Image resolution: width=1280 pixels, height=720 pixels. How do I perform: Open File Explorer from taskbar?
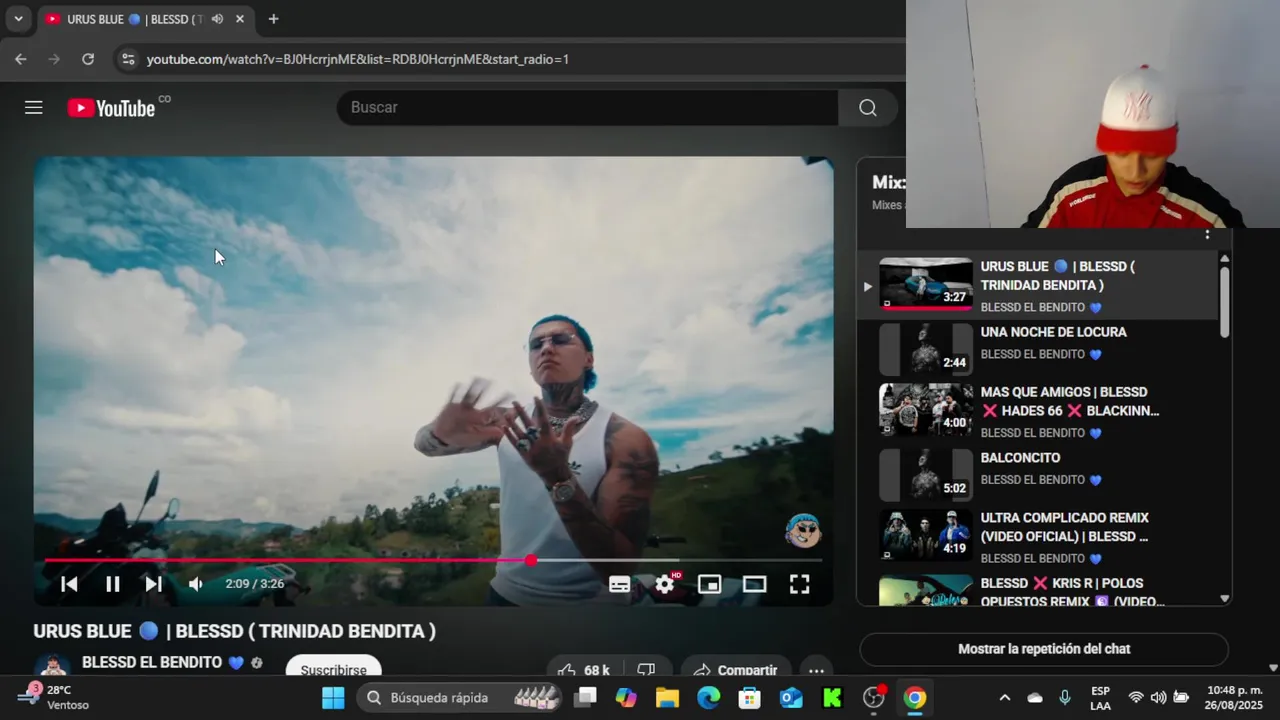coord(667,698)
